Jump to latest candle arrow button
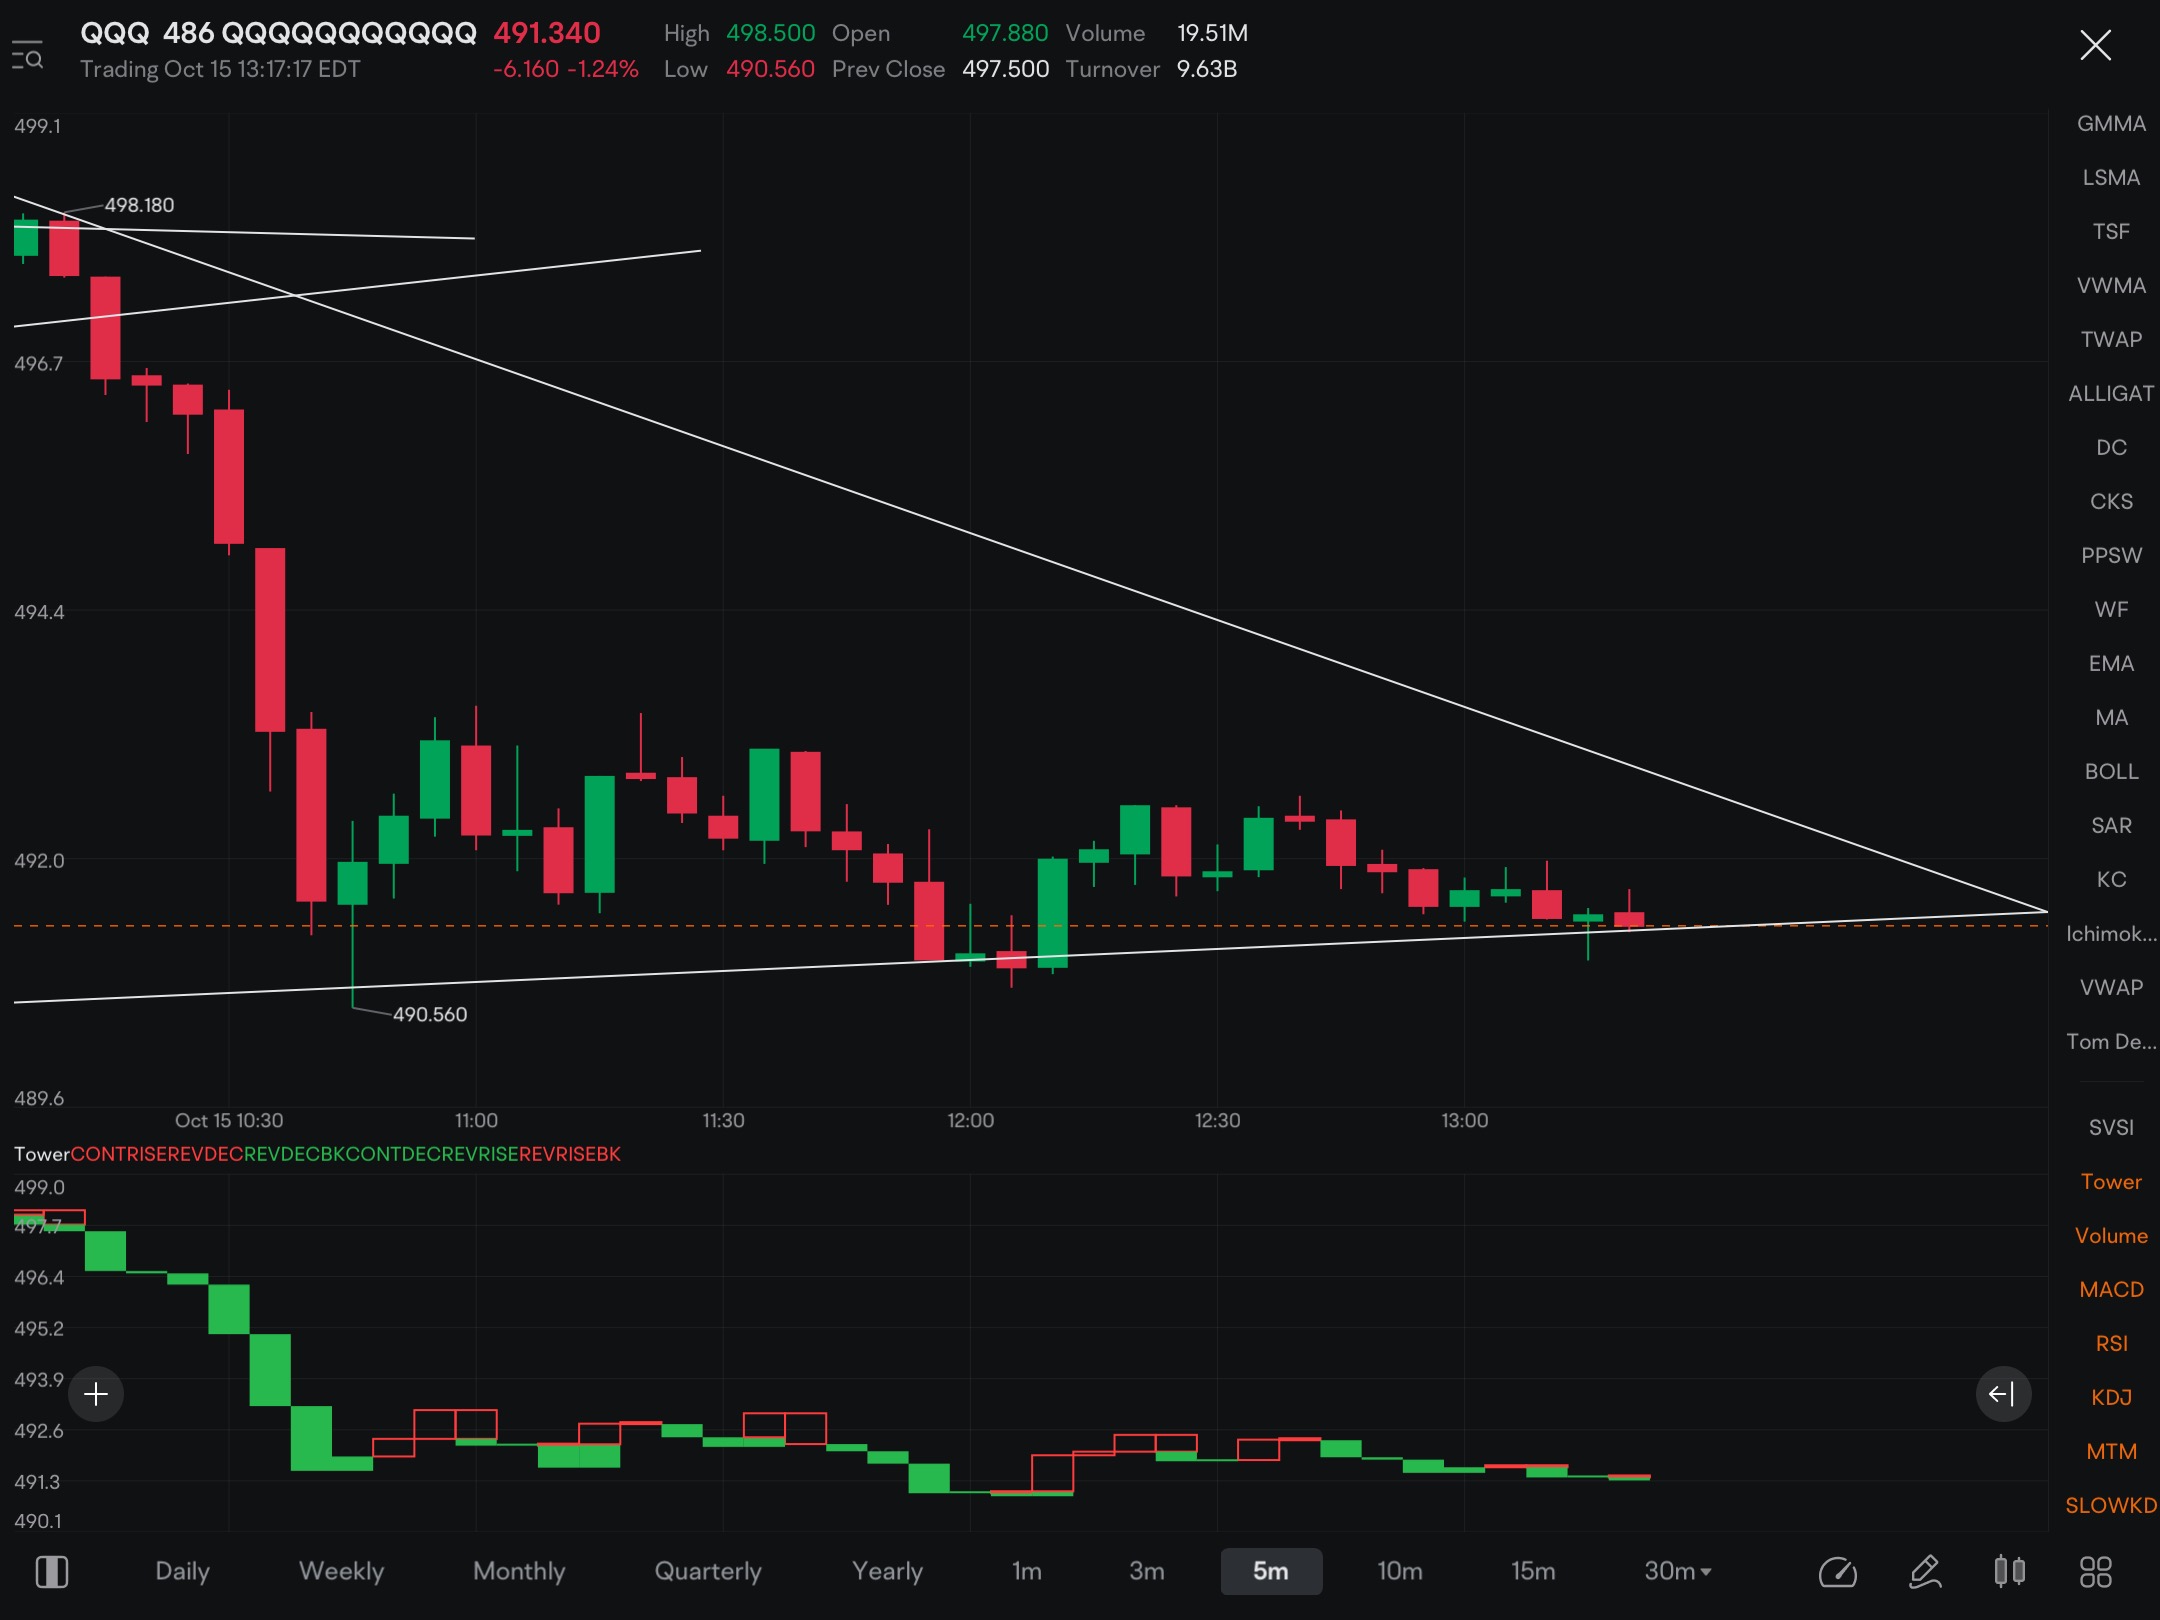This screenshot has height=1620, width=2160. (x=2003, y=1393)
